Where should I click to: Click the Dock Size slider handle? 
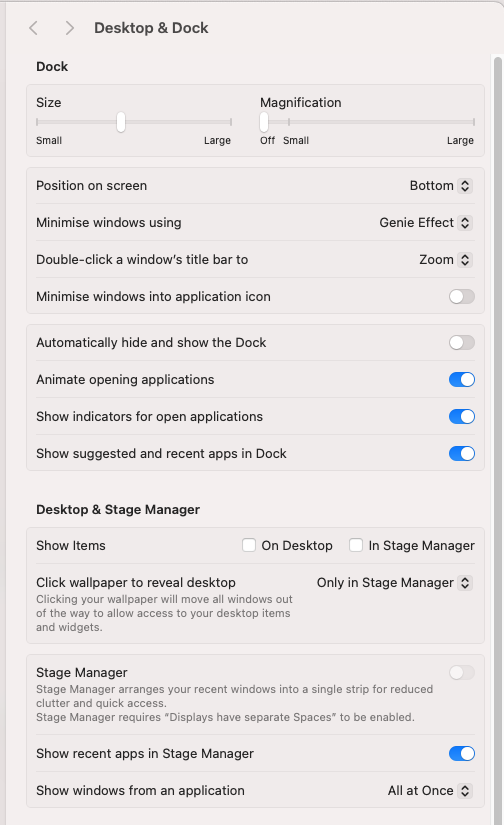pyautogui.click(x=121, y=122)
